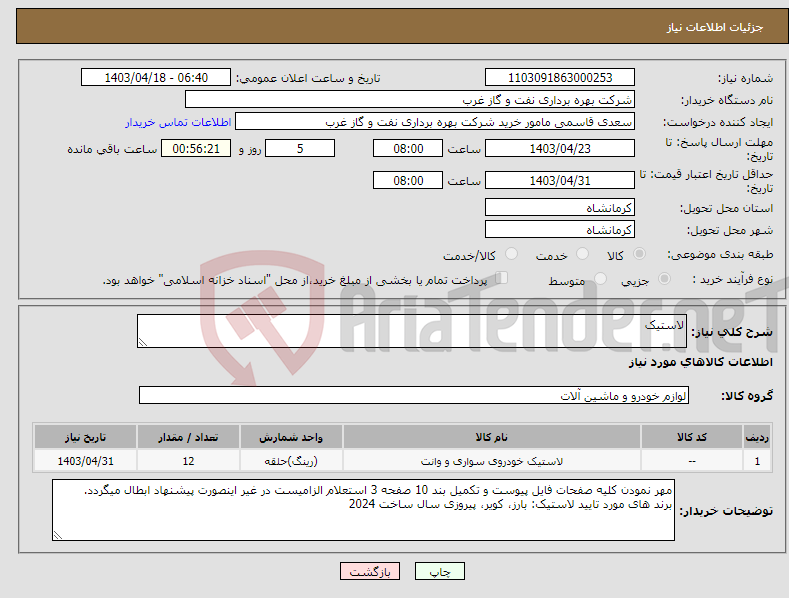Click delivery province field کرمانشاه

coord(560,207)
